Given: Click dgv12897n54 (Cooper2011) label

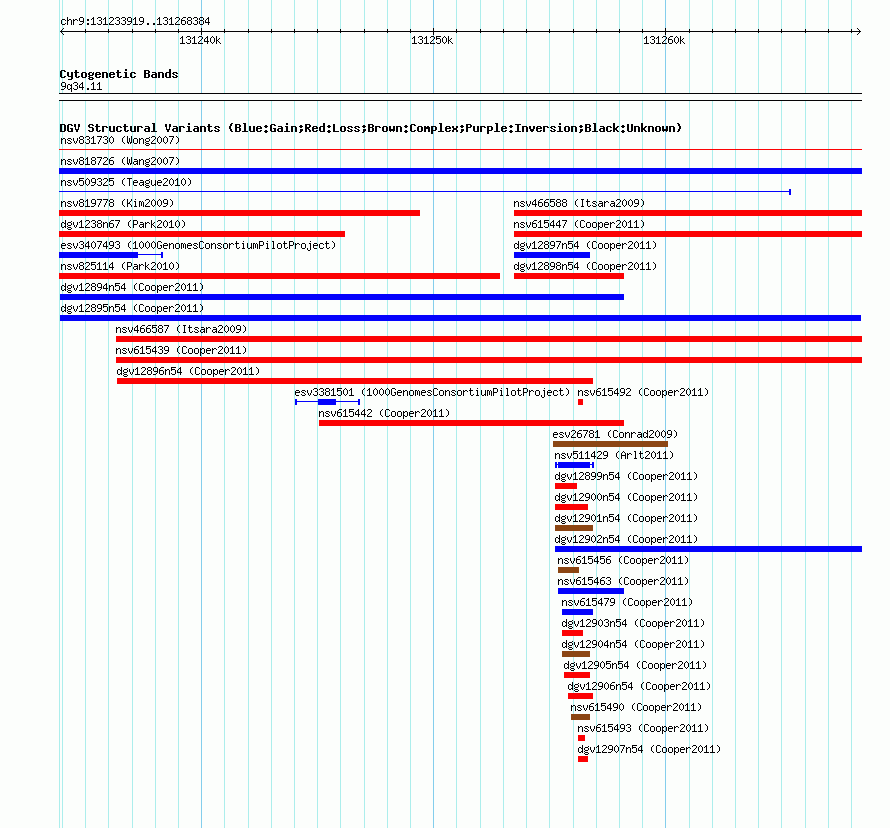Looking at the screenshot, I should pos(585,245).
